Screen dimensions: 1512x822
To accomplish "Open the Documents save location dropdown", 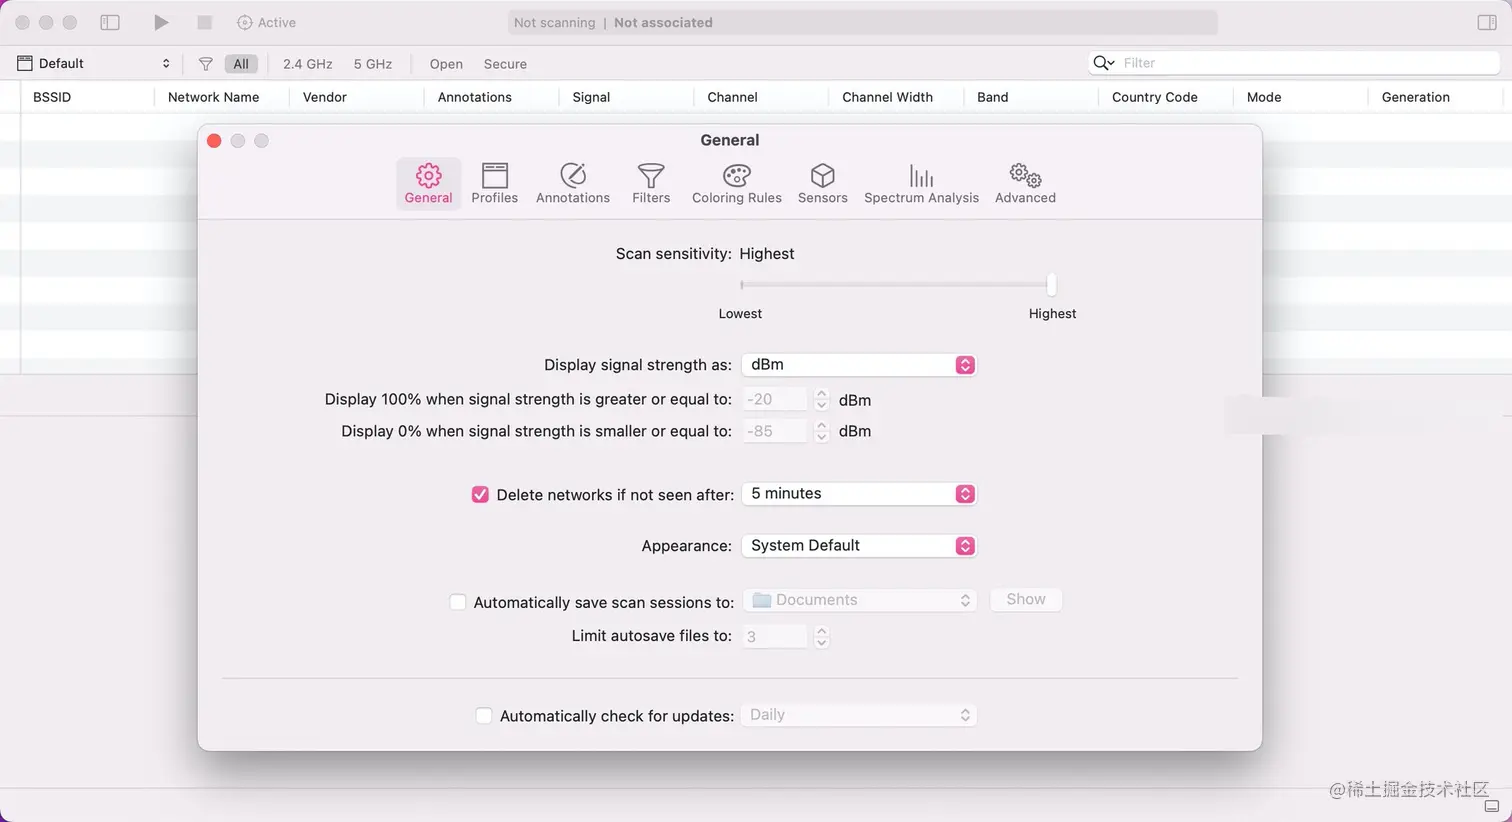I will click(x=859, y=600).
